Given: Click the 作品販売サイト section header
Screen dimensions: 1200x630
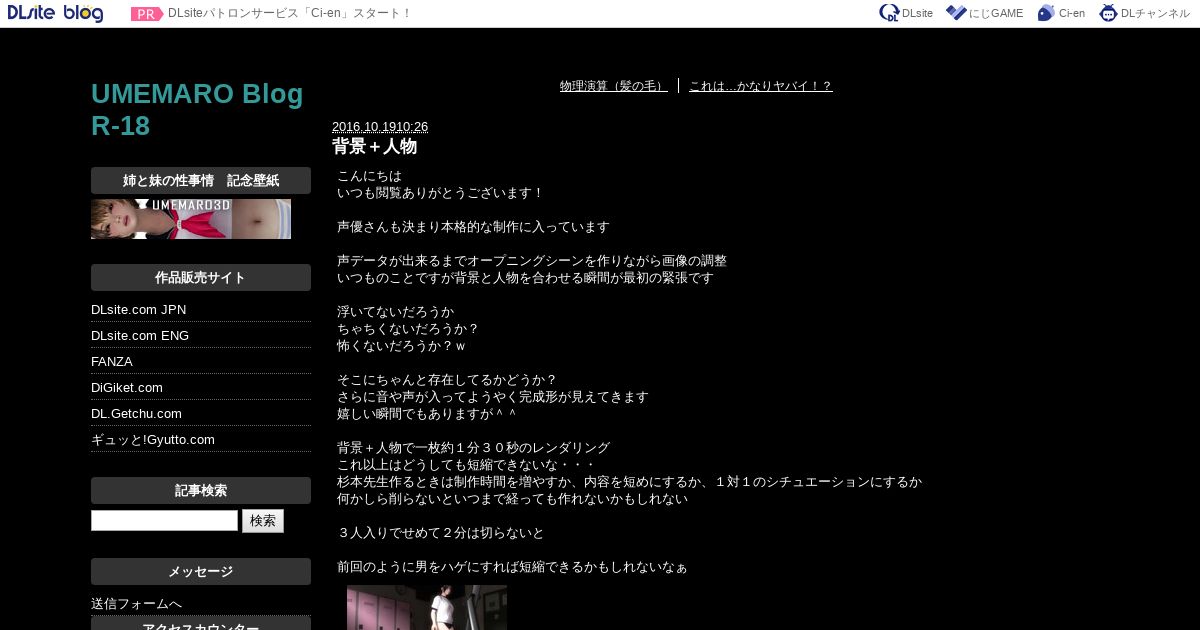Looking at the screenshot, I should [201, 278].
